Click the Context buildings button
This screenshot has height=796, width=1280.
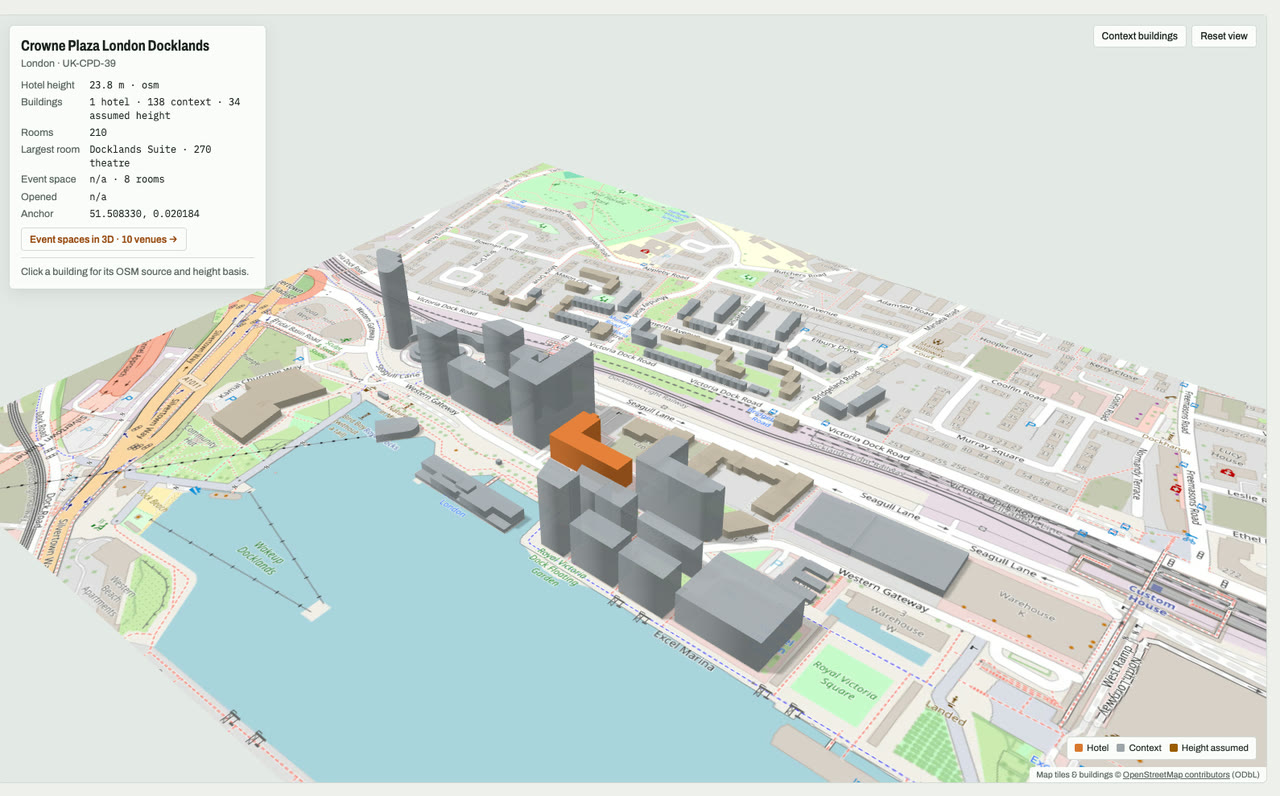1140,36
